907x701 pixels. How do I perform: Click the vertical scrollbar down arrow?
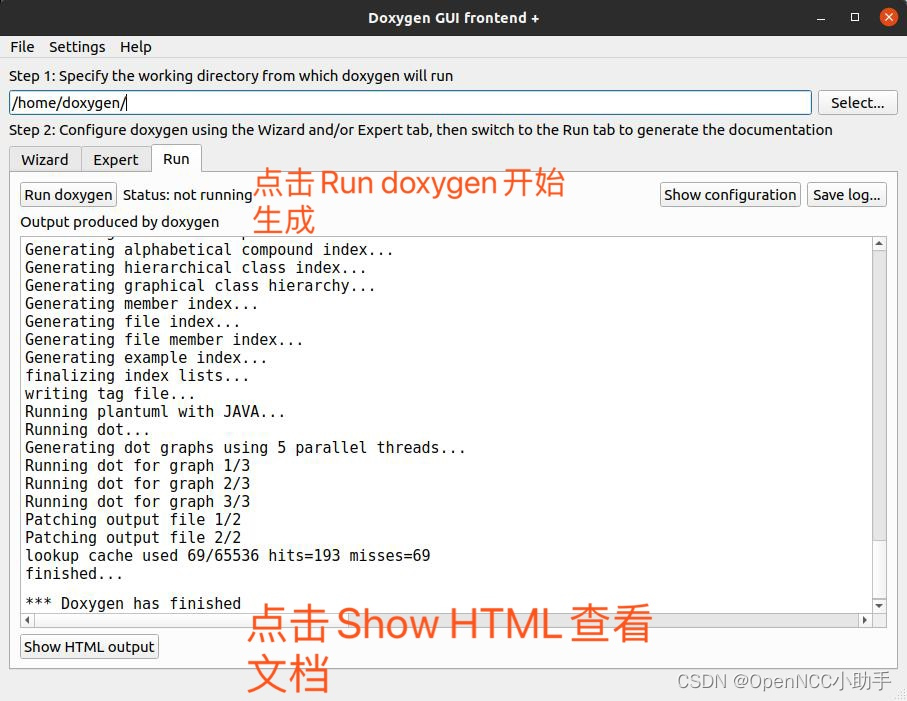point(881,605)
